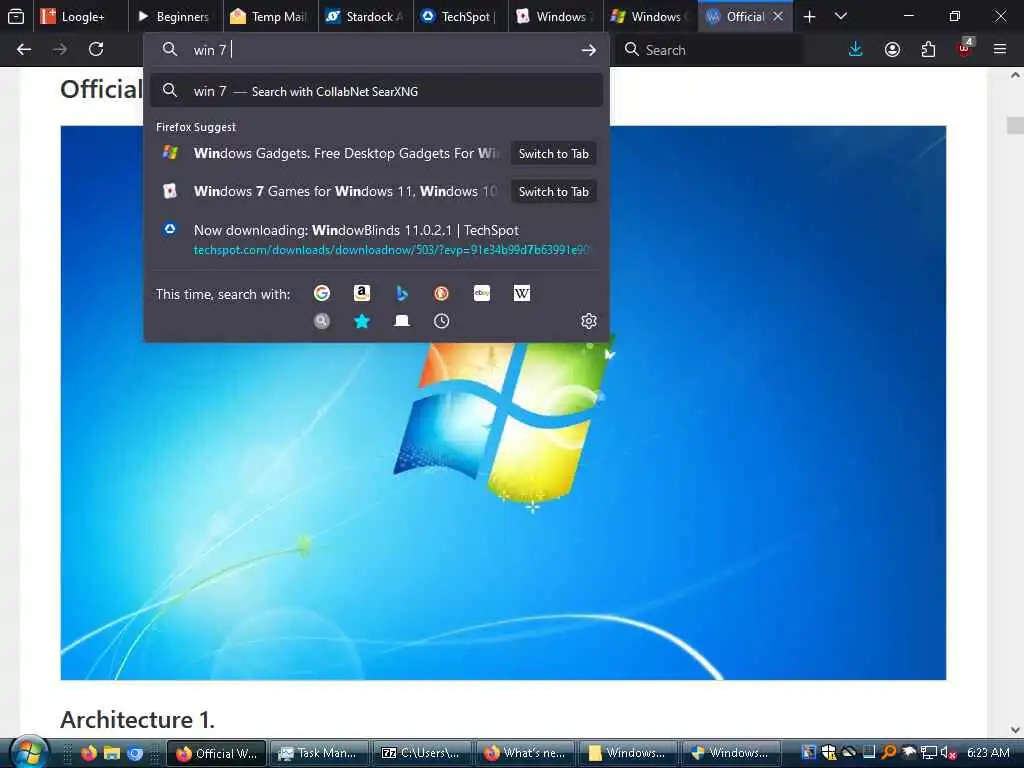Search this time with Amazon
This screenshot has width=1024, height=768.
click(x=362, y=293)
